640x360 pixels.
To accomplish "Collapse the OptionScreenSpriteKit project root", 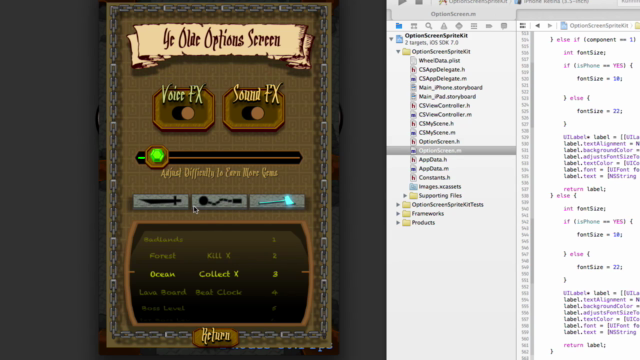I will (x=391, y=39).
